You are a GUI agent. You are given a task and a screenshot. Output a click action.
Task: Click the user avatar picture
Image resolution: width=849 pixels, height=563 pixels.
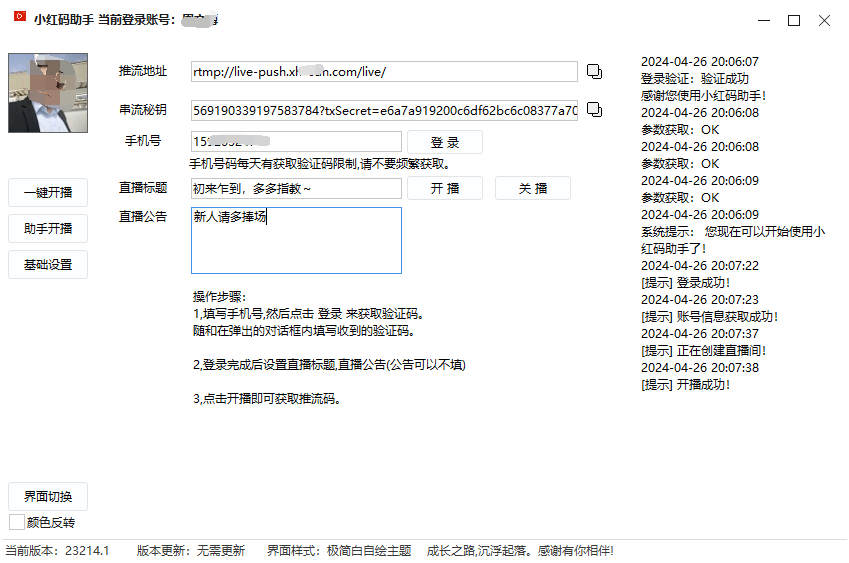(x=48, y=92)
